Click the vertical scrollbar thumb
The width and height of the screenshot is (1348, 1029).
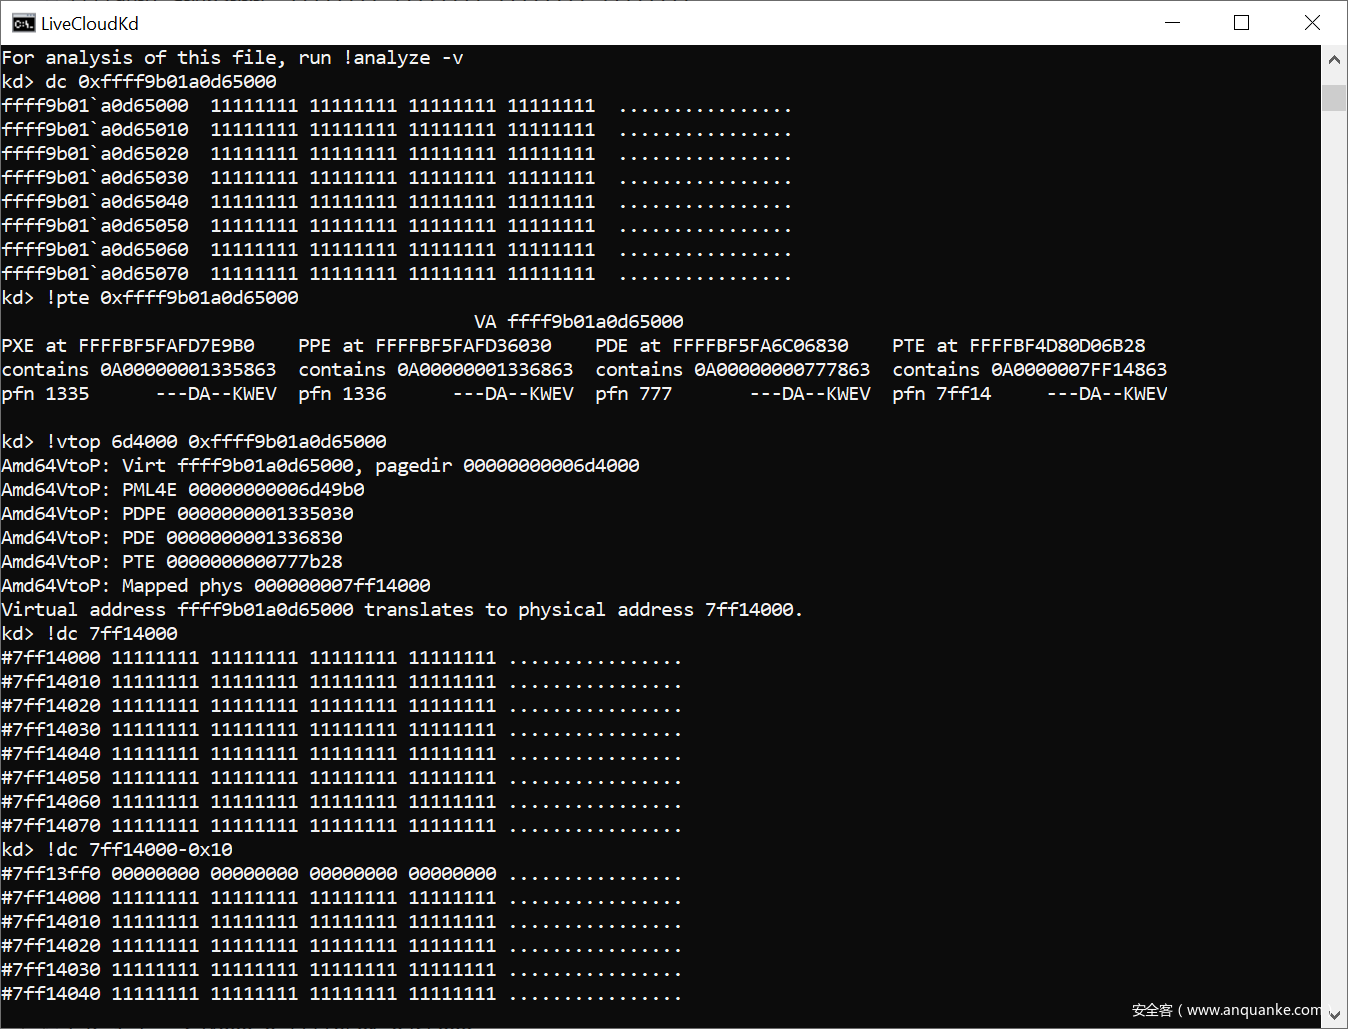[1334, 98]
